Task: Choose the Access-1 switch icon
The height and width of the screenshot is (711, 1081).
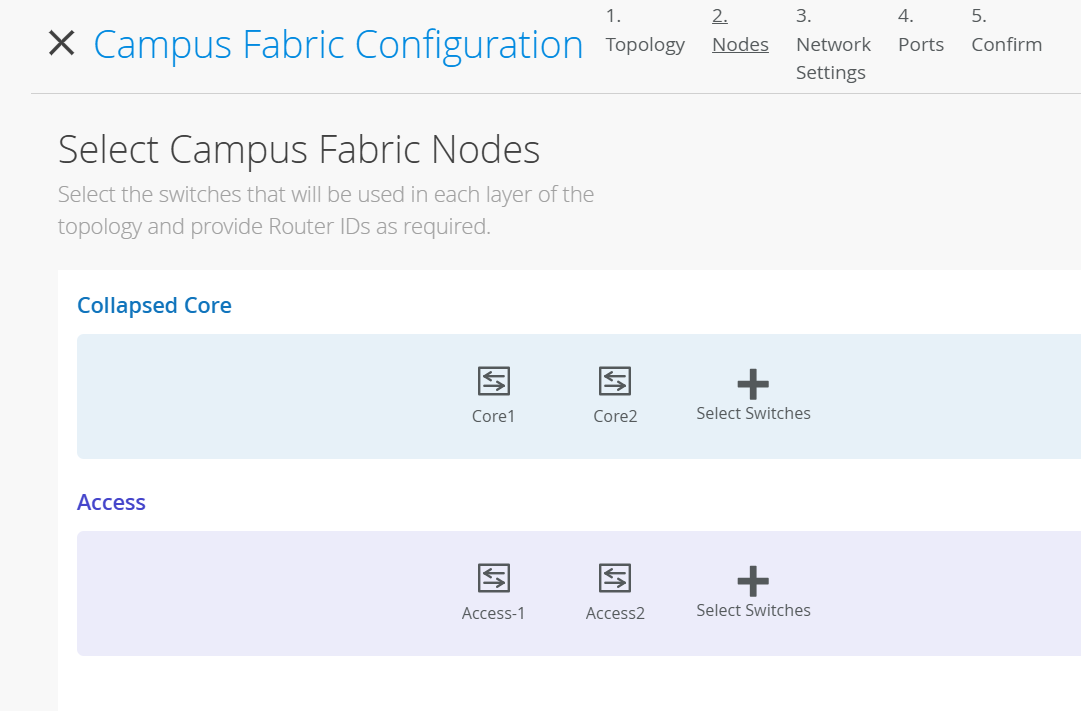Action: [493, 578]
